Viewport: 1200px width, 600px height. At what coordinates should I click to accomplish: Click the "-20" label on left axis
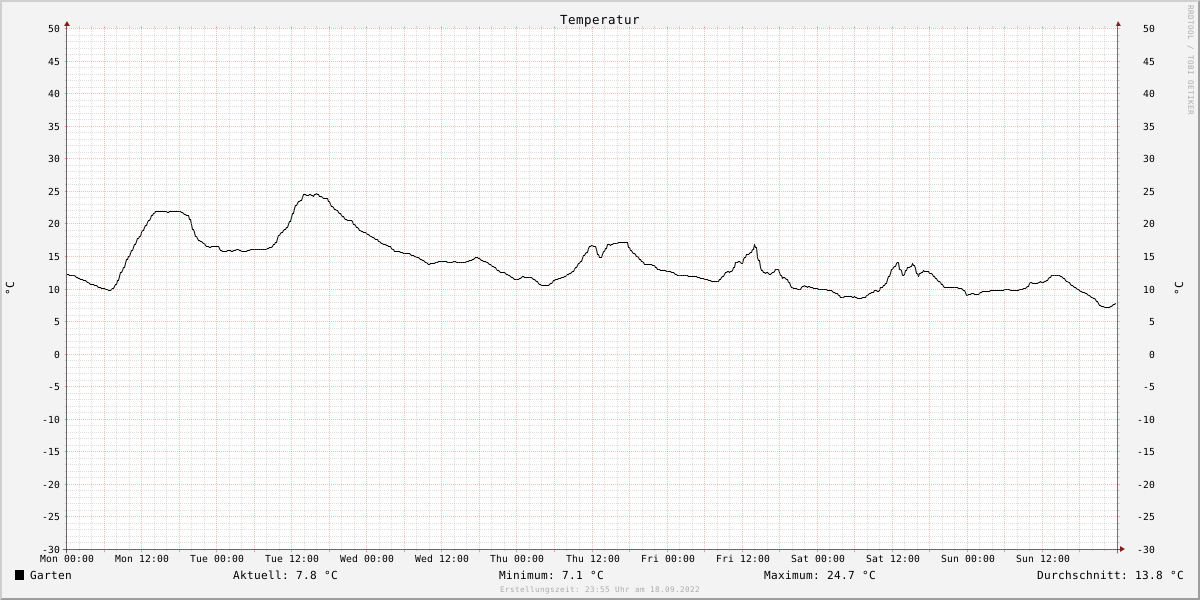51,485
